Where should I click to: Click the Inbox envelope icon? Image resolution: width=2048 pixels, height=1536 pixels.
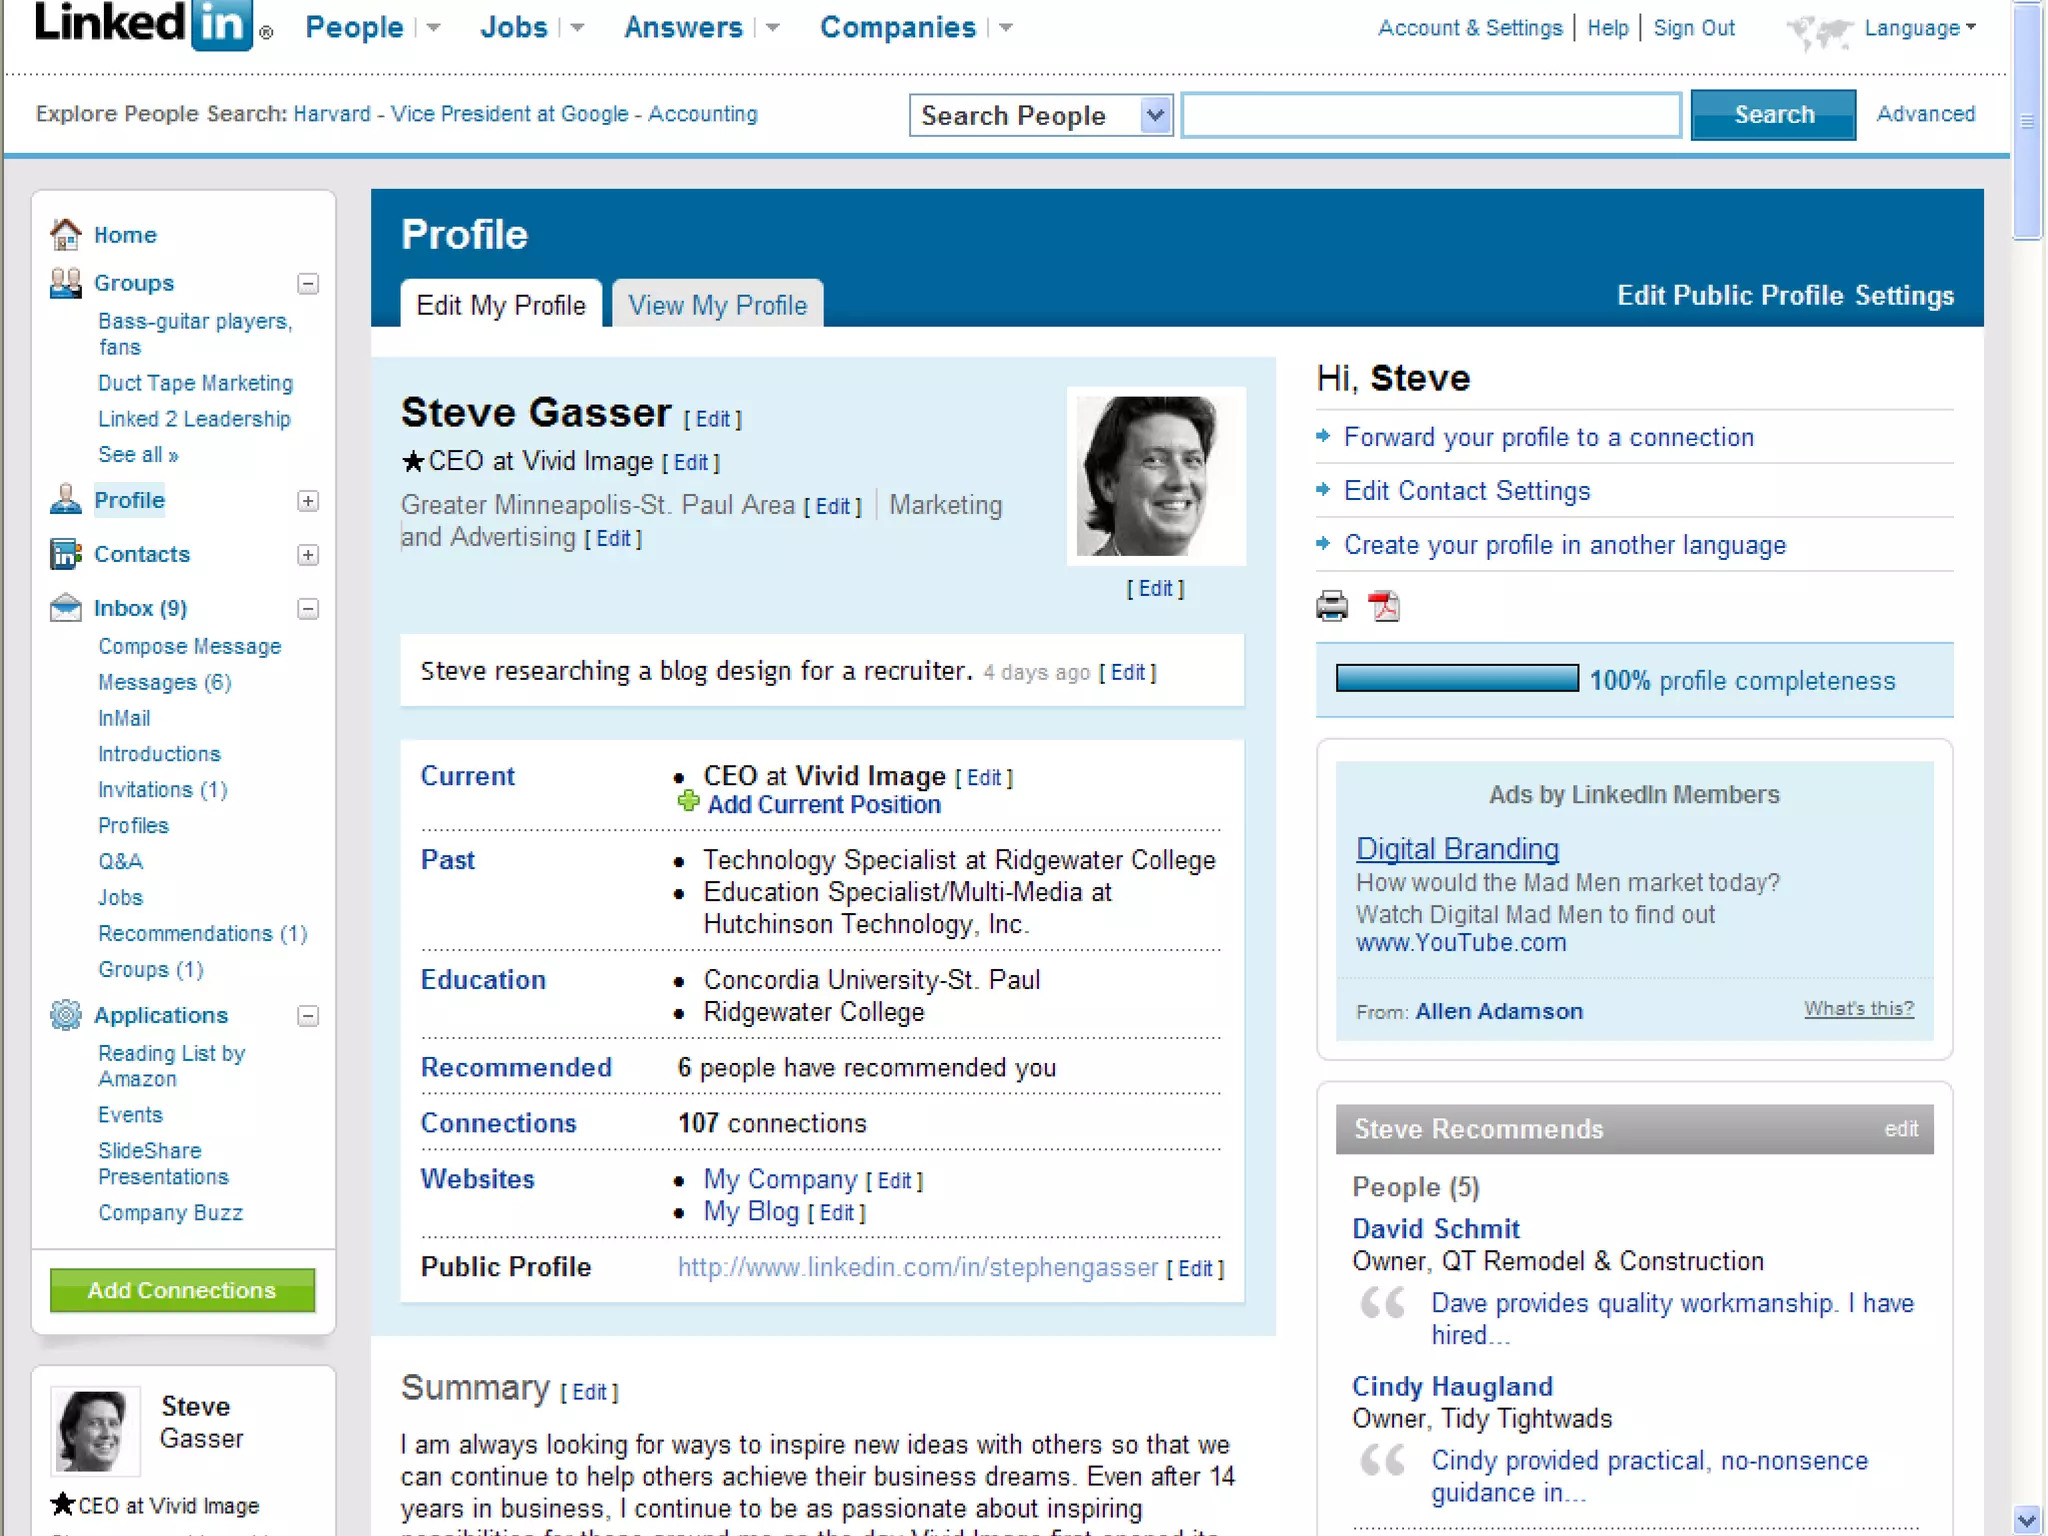coord(65,608)
